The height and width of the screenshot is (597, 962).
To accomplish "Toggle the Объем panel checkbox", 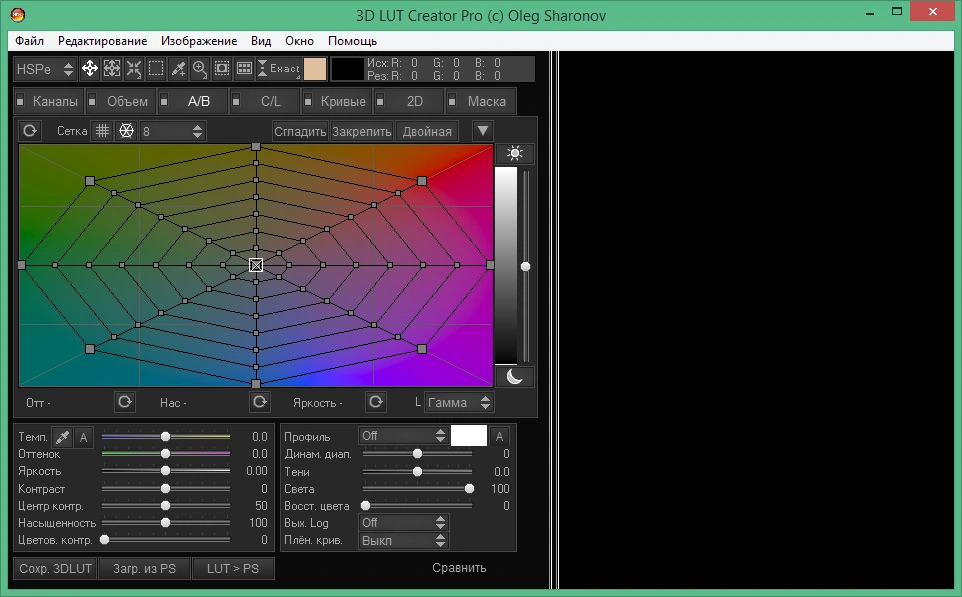I will tap(92, 101).
